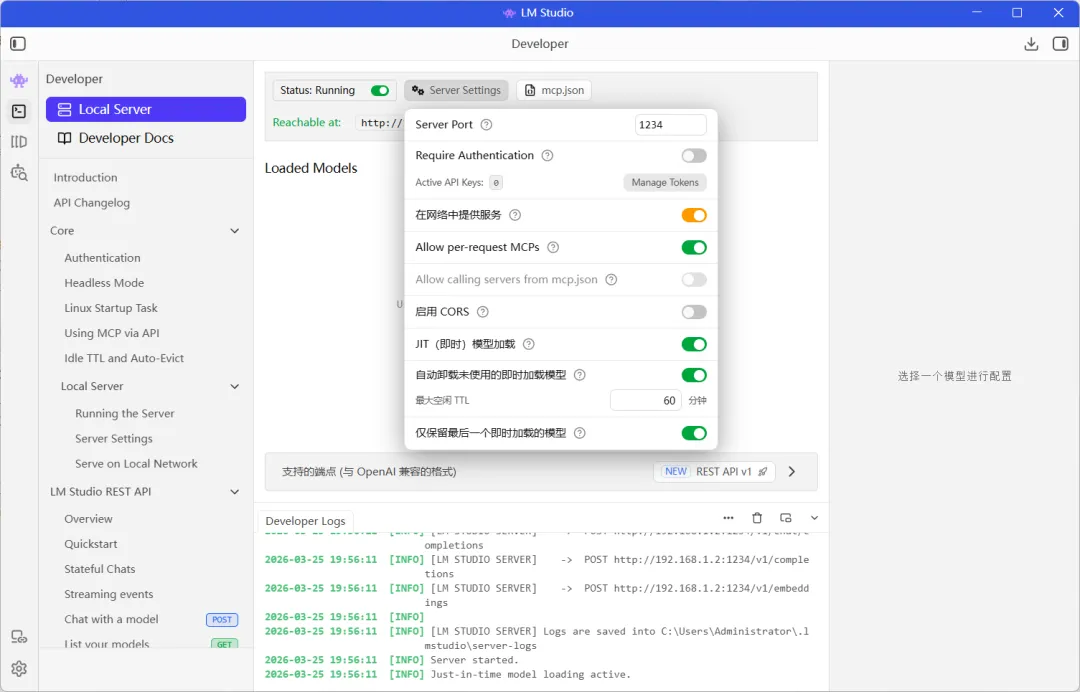
Task: Open the API Changelog docs page
Action: [92, 203]
